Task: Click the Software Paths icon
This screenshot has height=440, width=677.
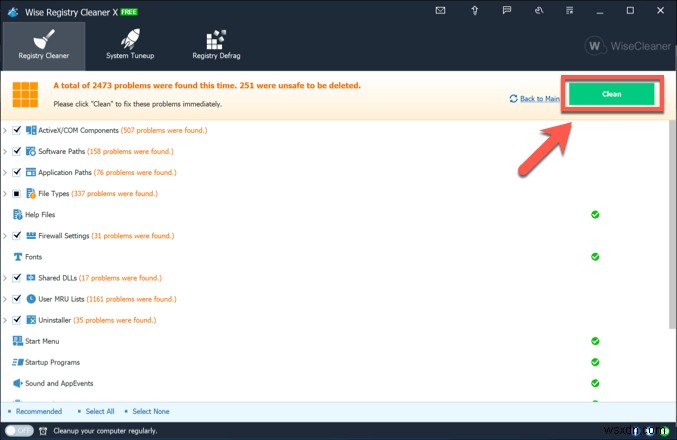Action: coord(31,151)
